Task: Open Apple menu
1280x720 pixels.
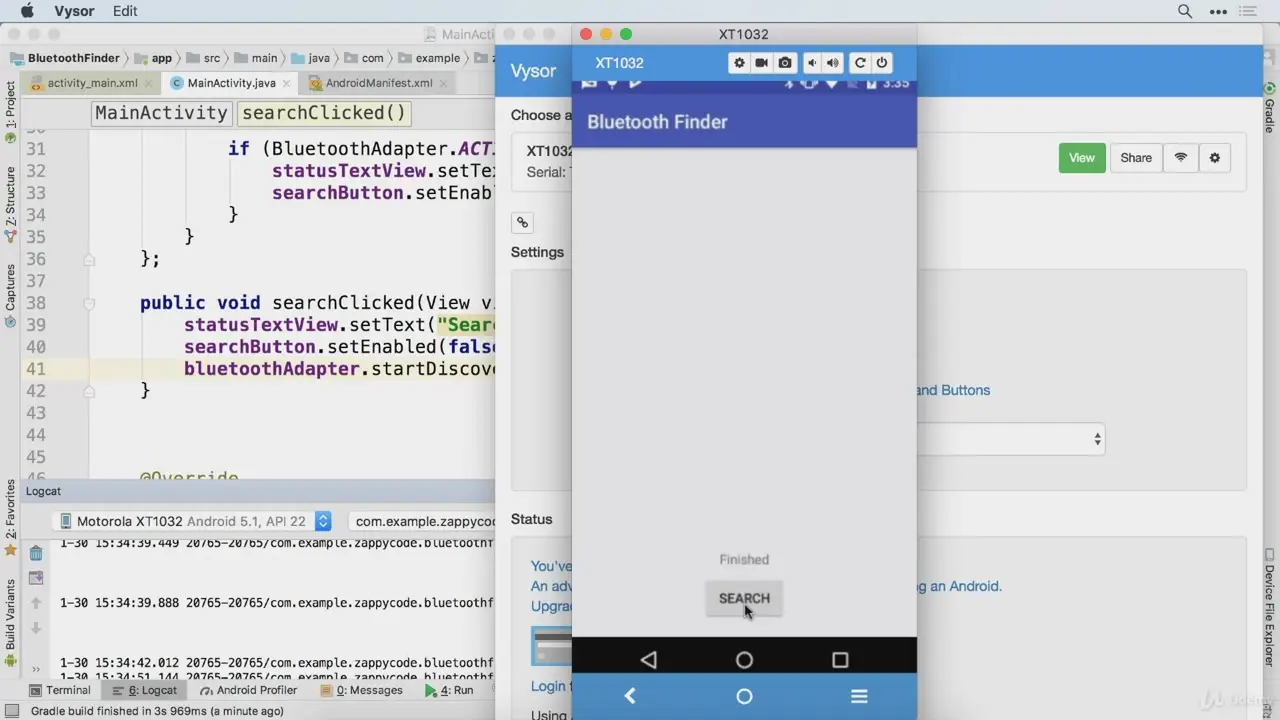Action: tap(28, 11)
